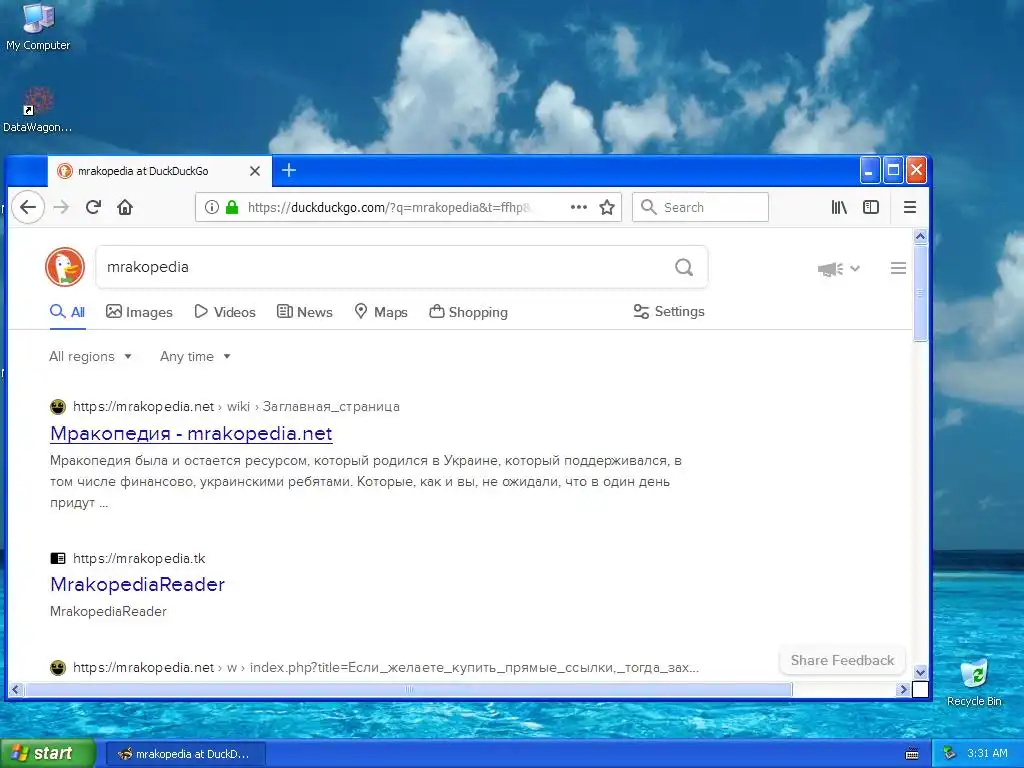The height and width of the screenshot is (768, 1024).
Task: Reload the current page
Action: tap(93, 207)
